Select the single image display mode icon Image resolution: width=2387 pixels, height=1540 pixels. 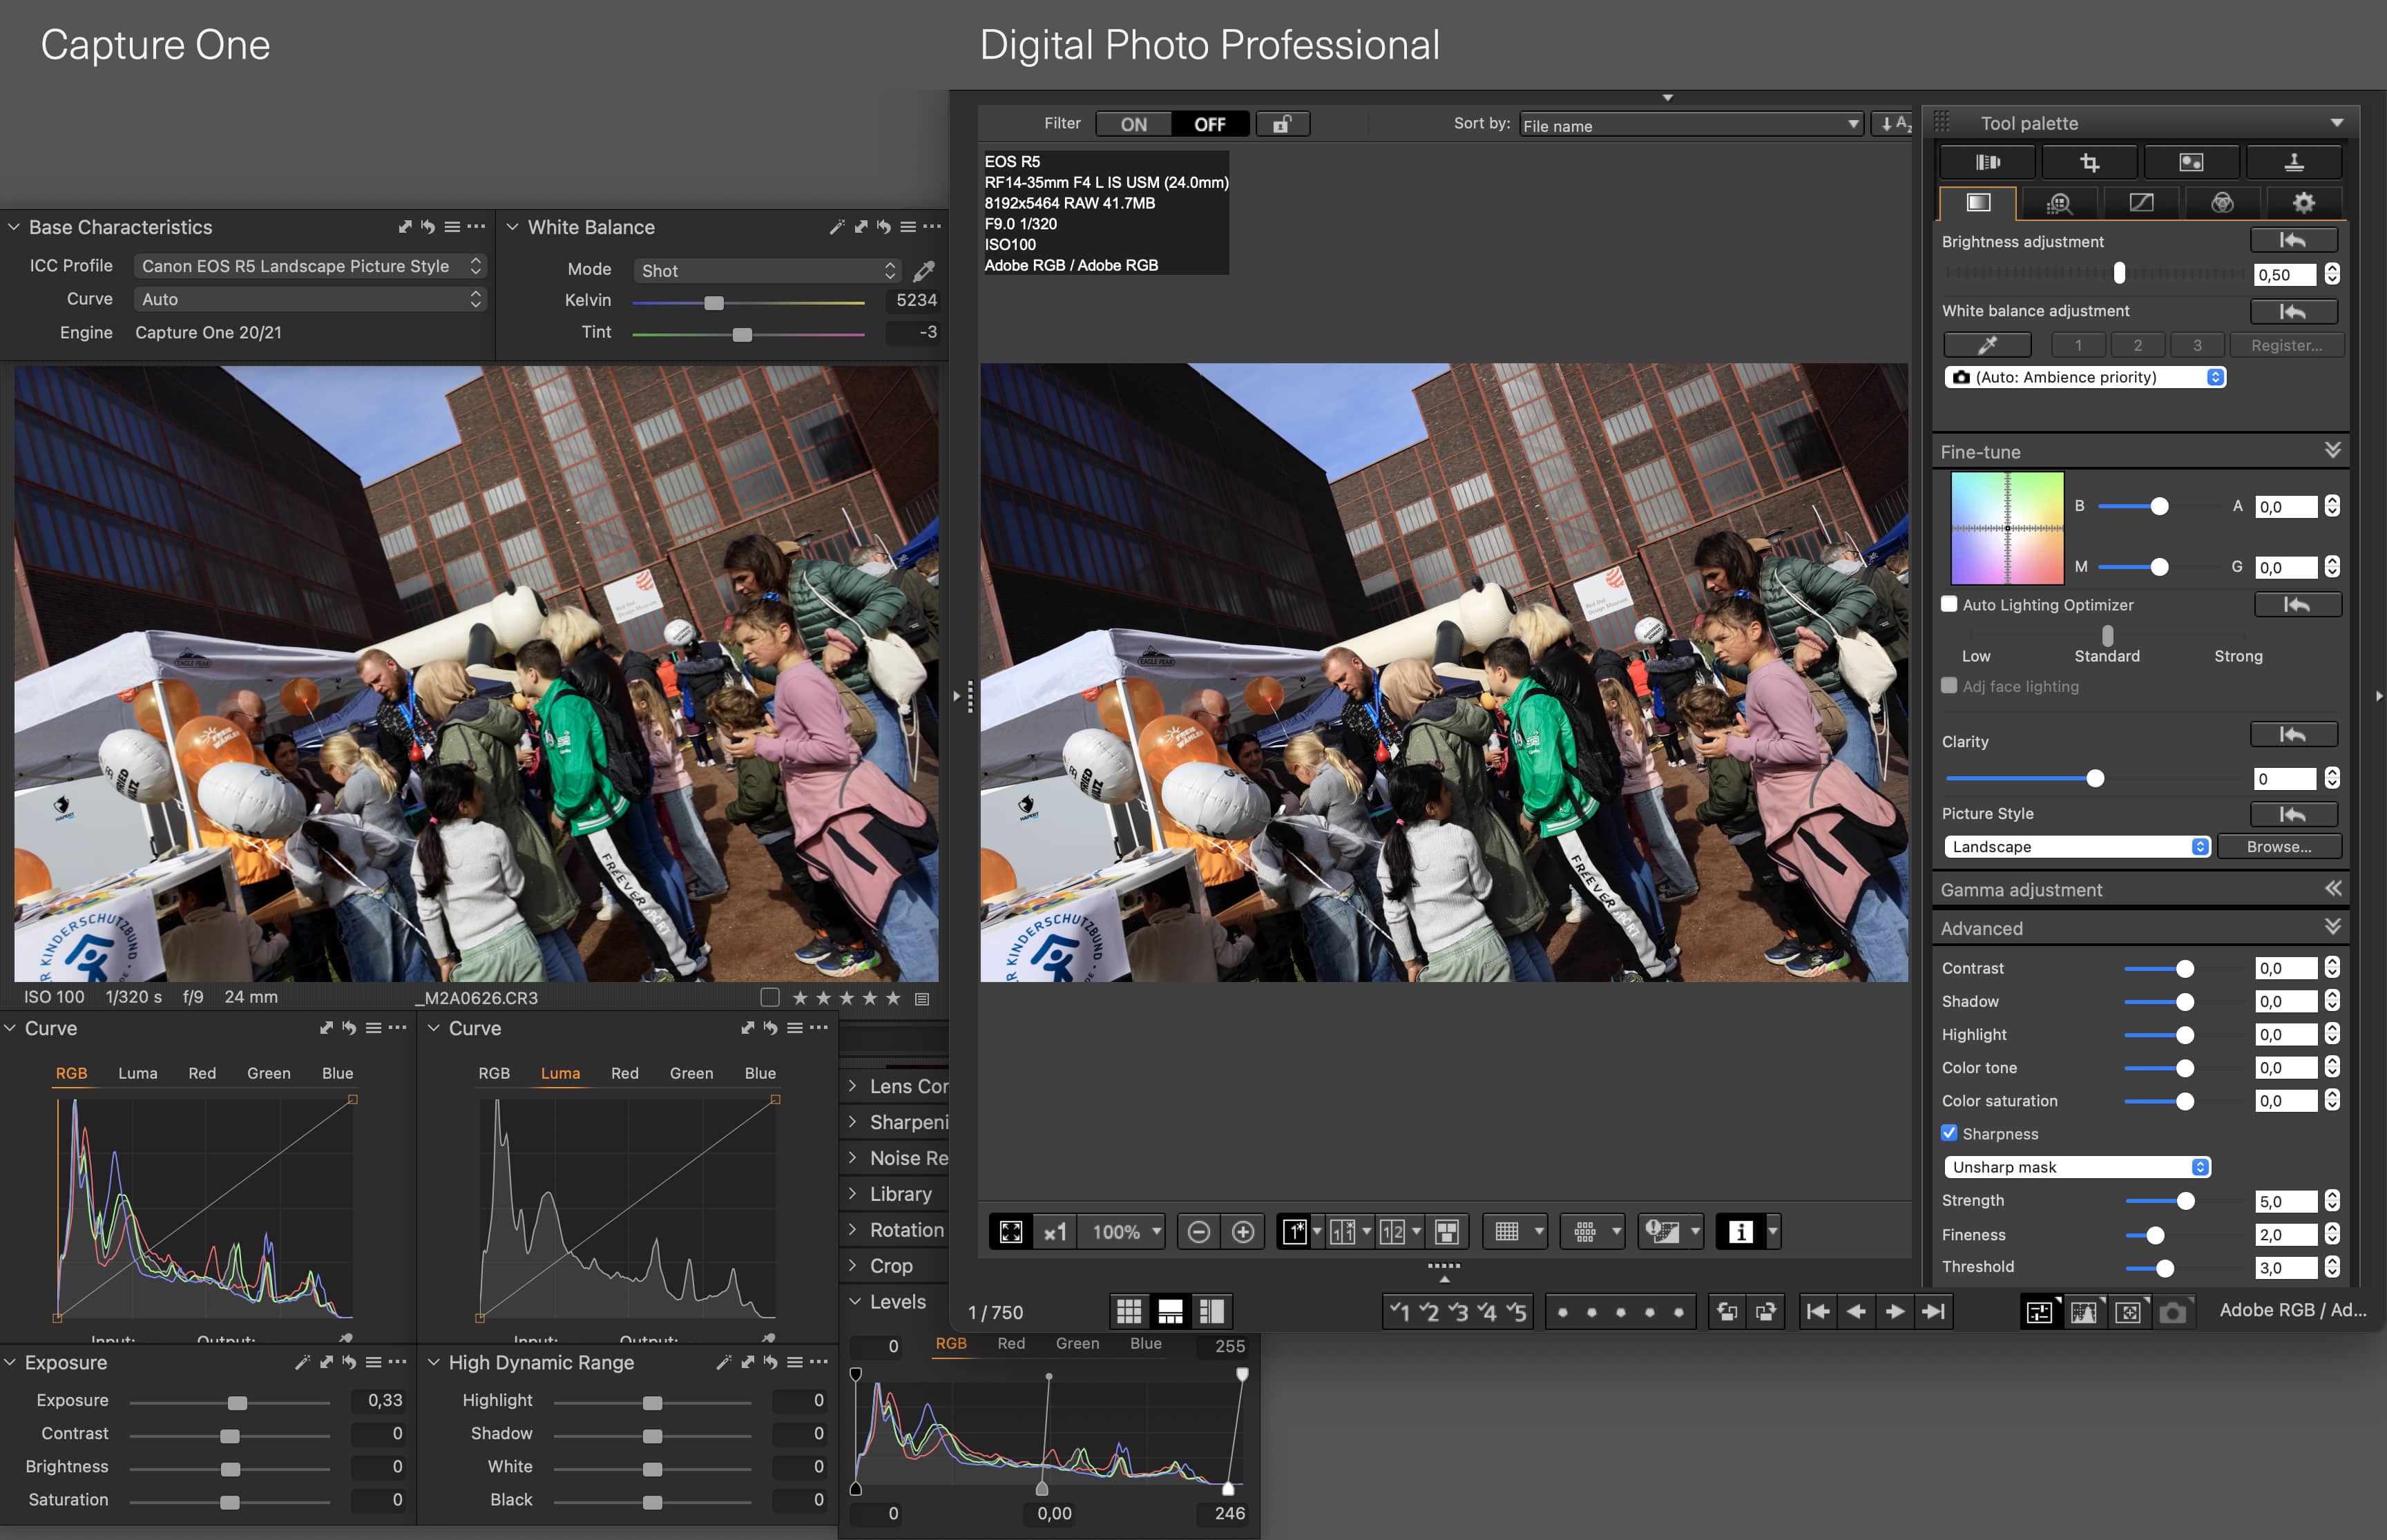[1295, 1232]
